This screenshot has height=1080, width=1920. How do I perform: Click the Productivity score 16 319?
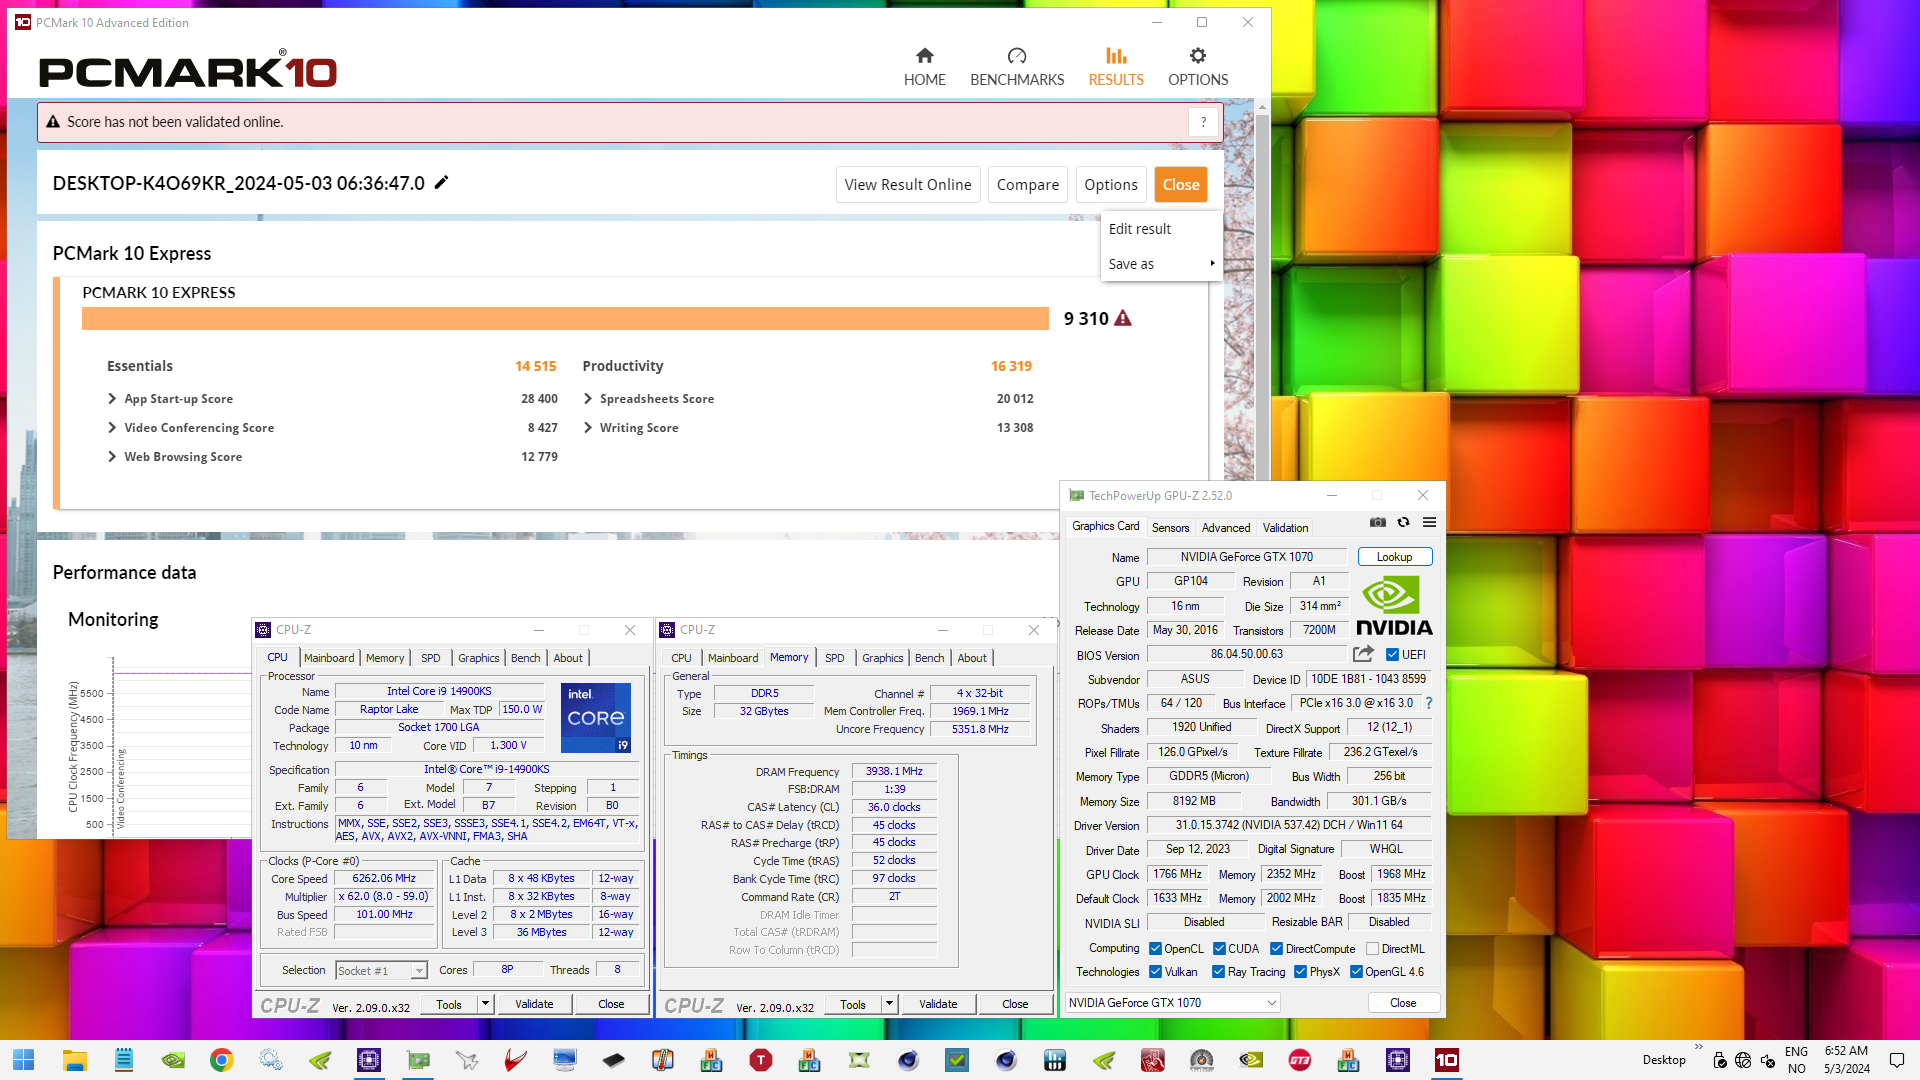pos(1011,366)
